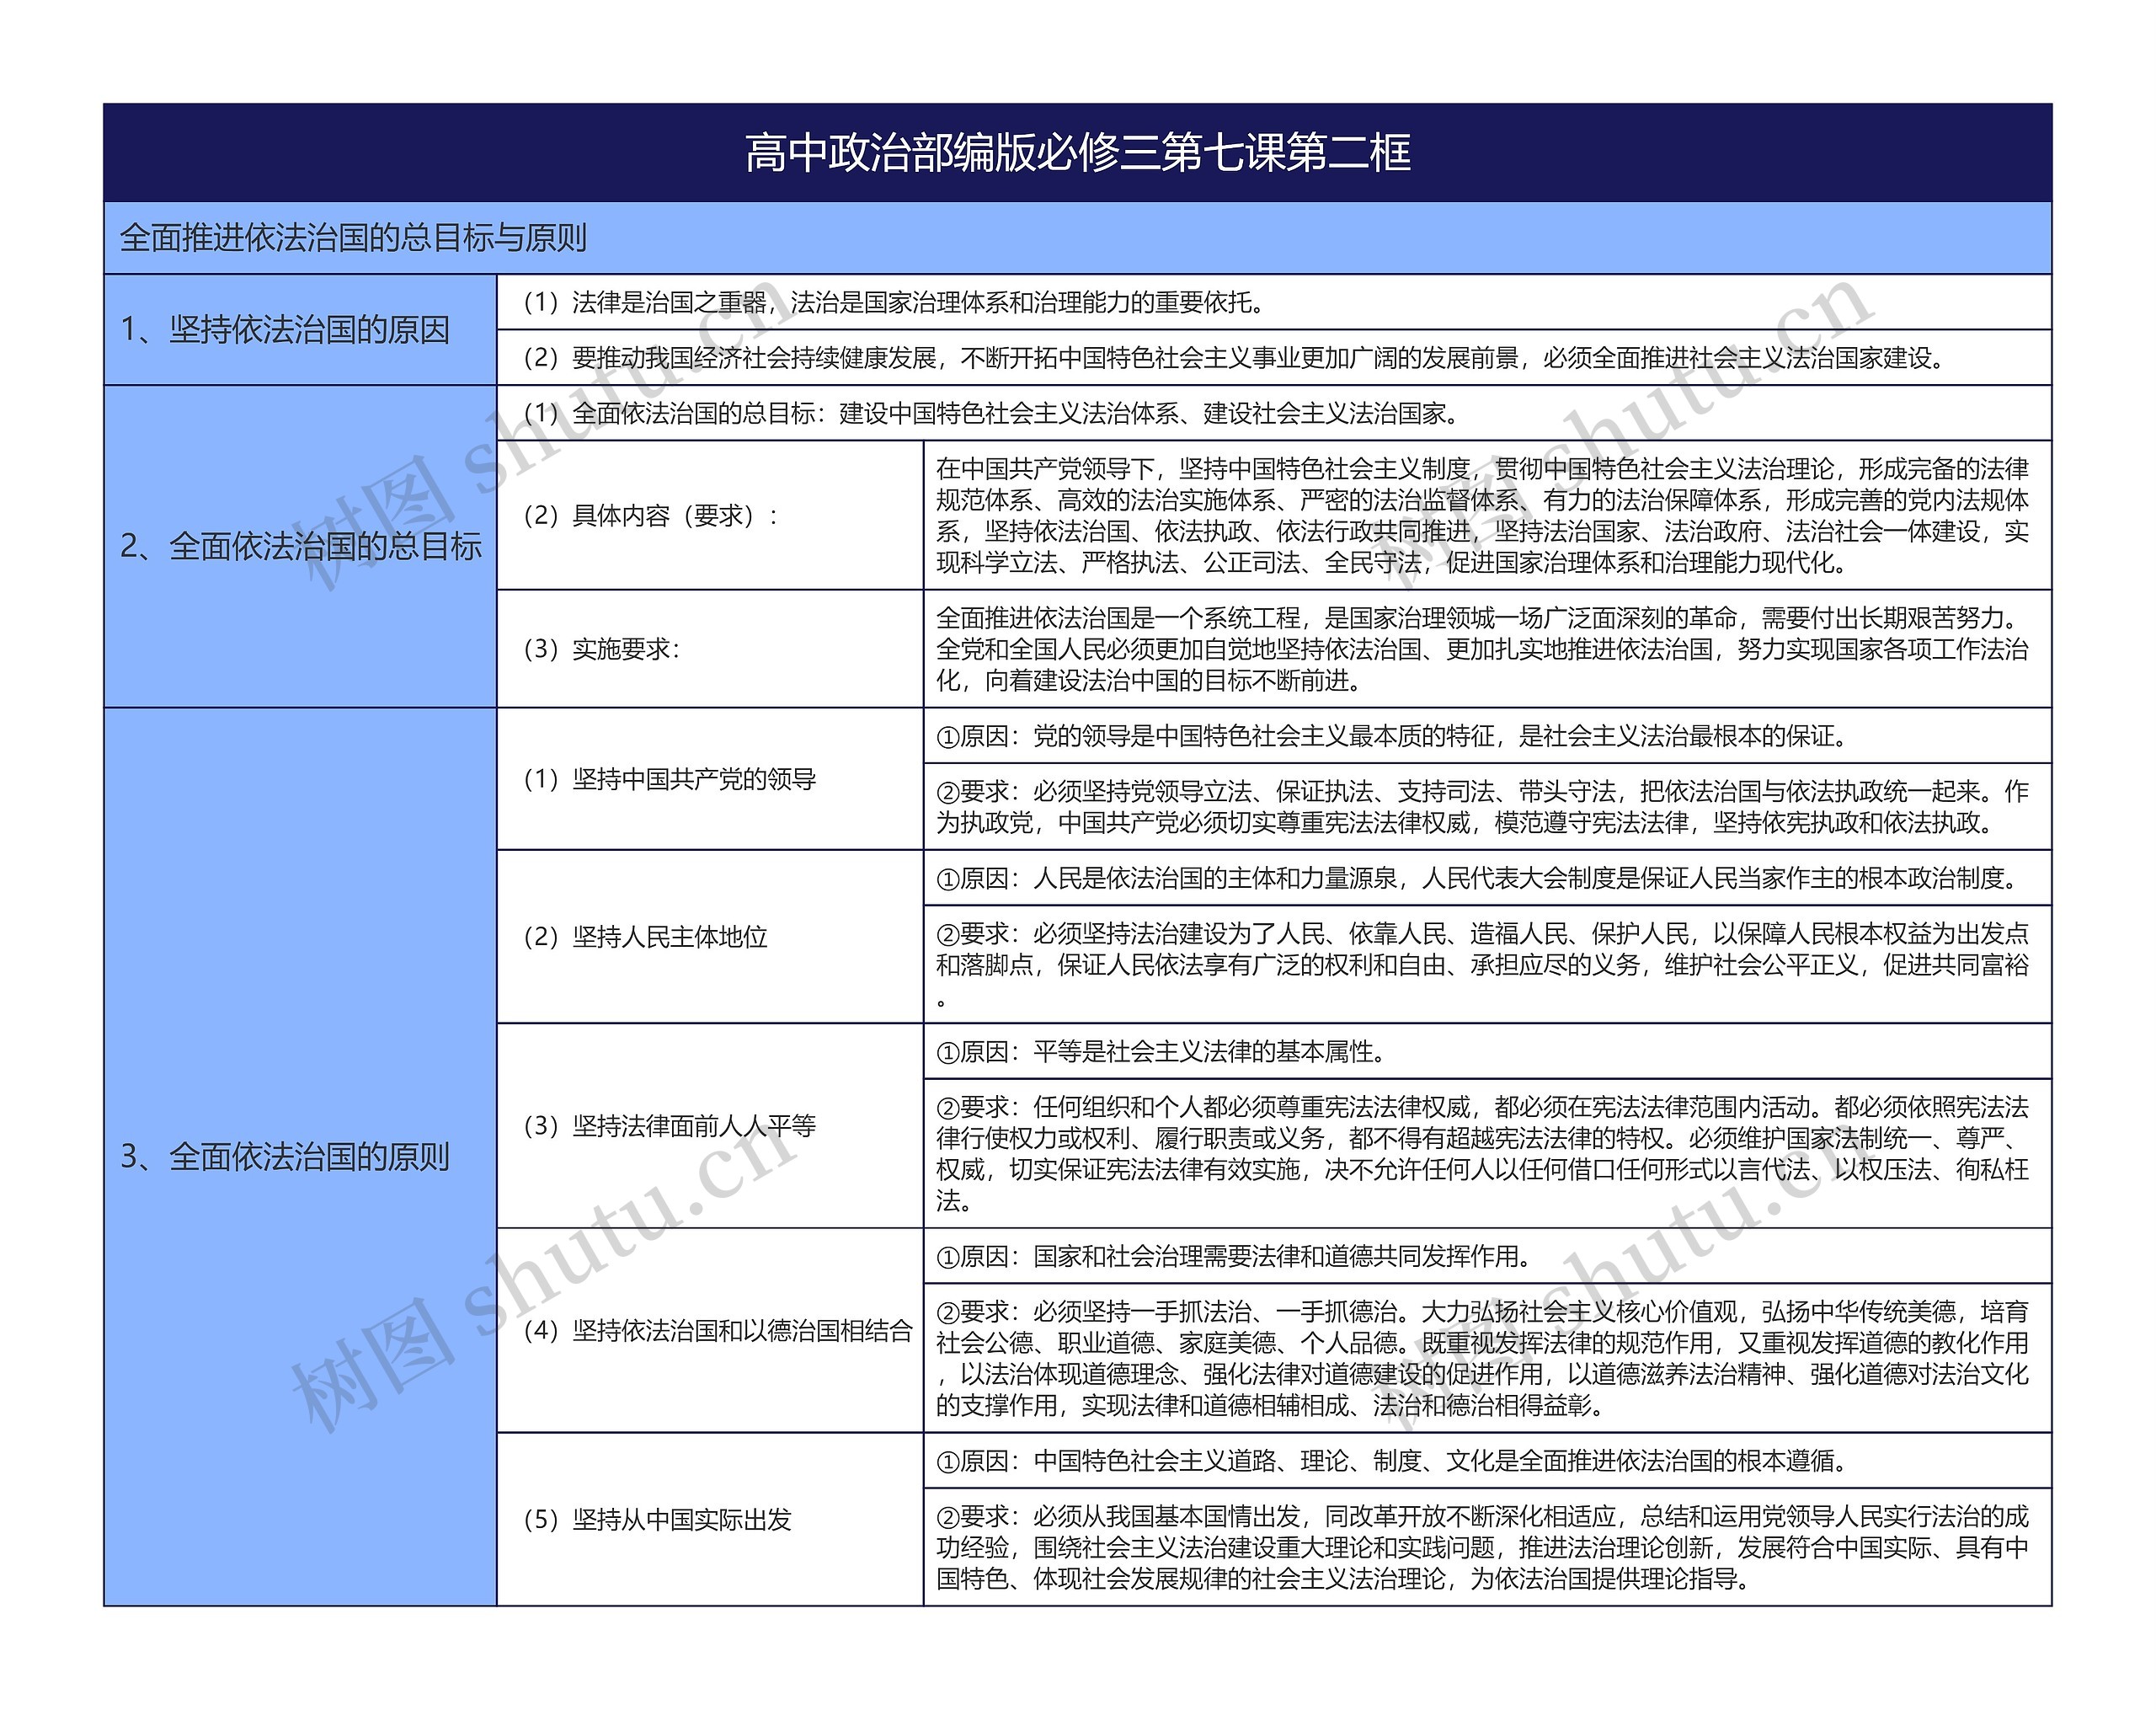Select cell (3) 实施要求
Screen dimensions: 2156x1710
(602, 649)
